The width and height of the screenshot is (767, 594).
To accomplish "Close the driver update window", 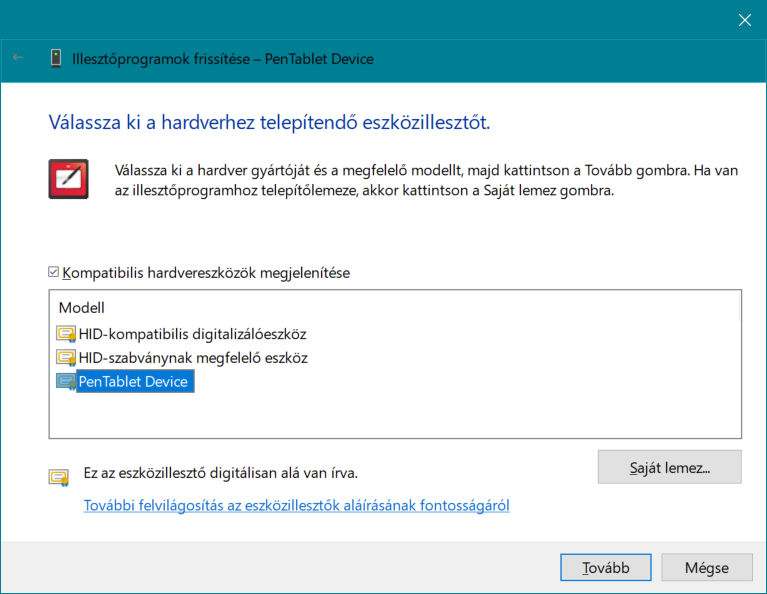I will (x=744, y=20).
